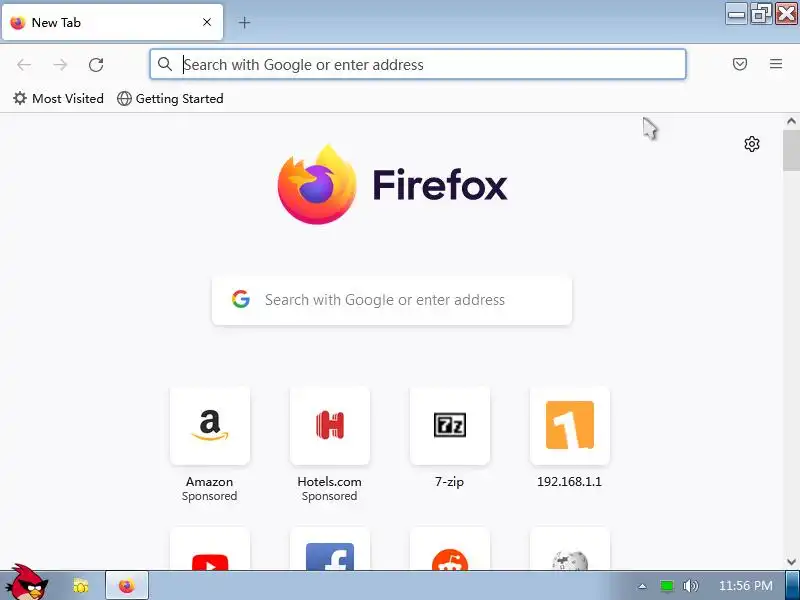Screen dimensions: 800x600
Task: Focus the address bar field
Action: coord(417,64)
